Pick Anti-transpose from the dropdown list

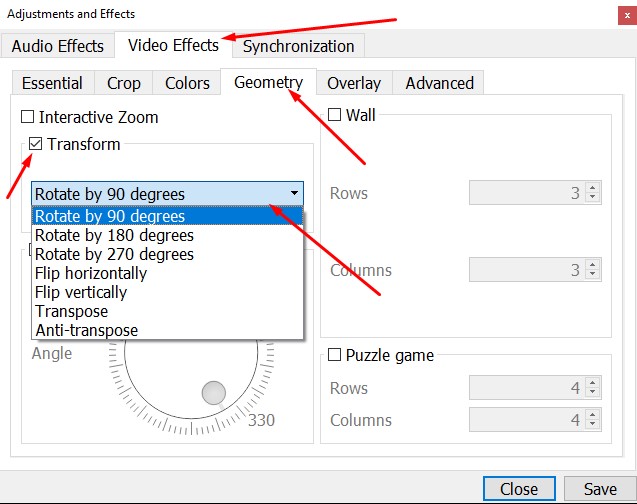[86, 330]
